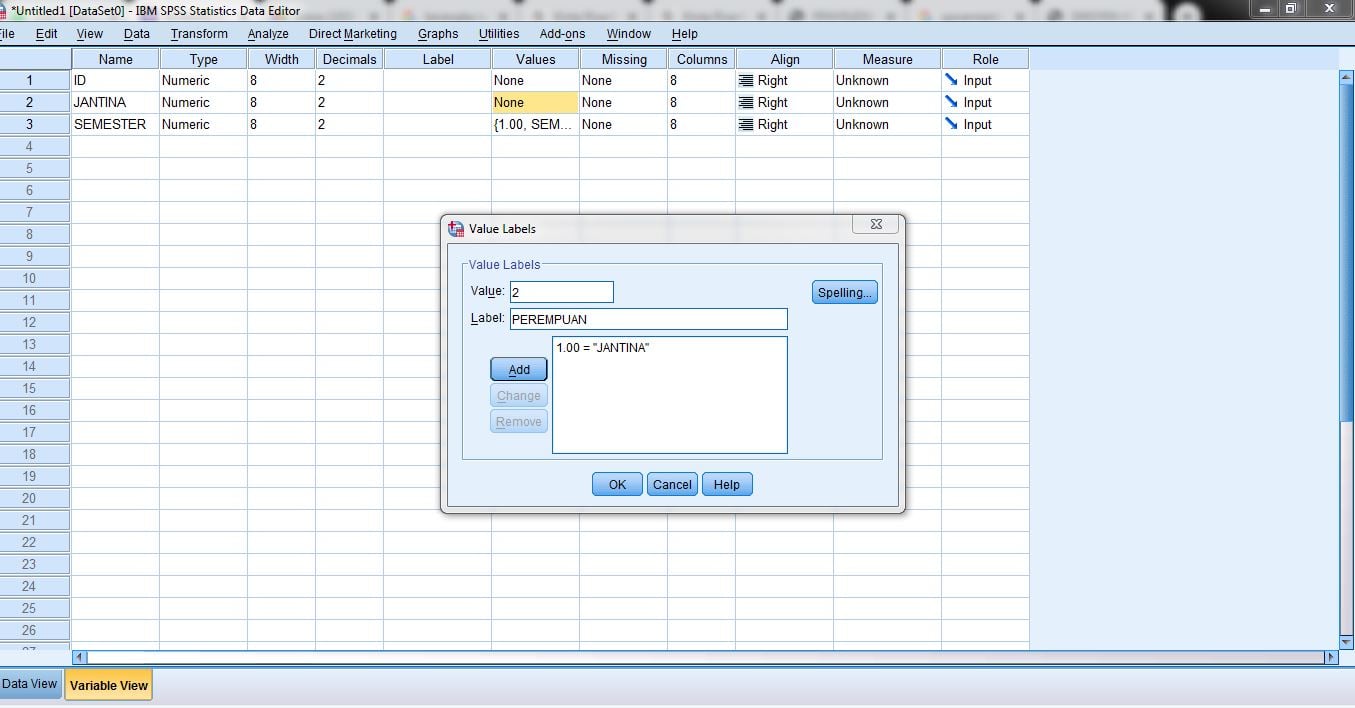This screenshot has height=708, width=1355.
Task: Click the Right align icon for JANTINA
Action: click(746, 102)
